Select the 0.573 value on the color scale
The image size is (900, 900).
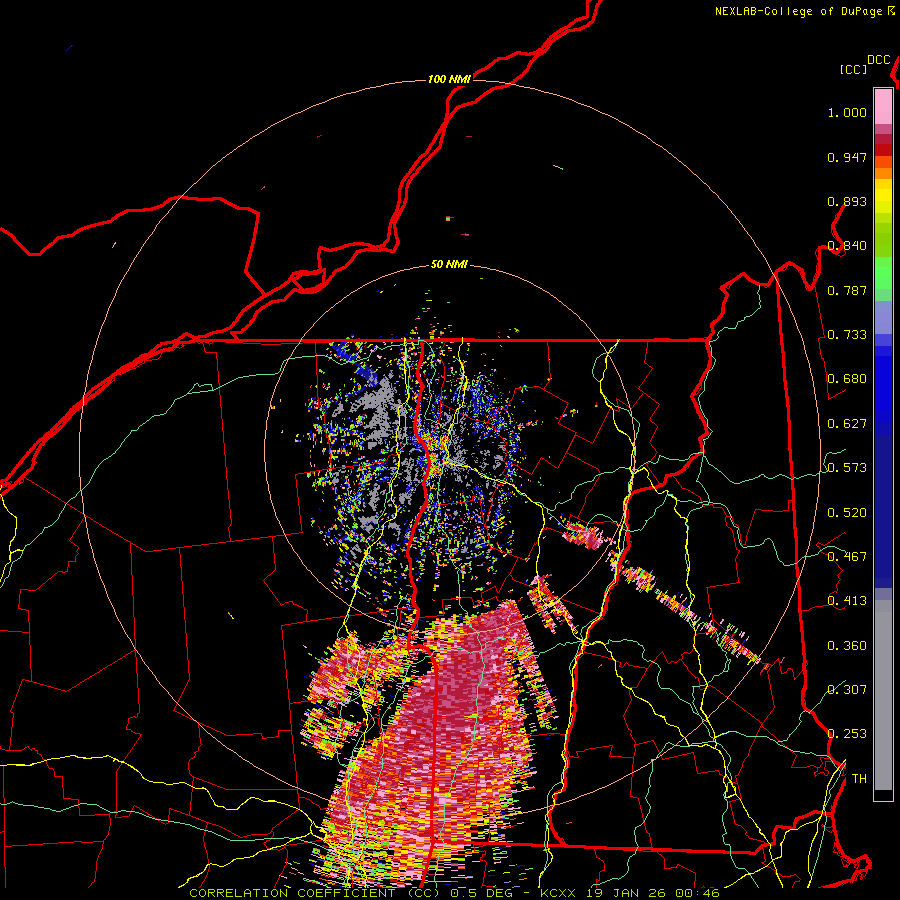[x=847, y=468]
